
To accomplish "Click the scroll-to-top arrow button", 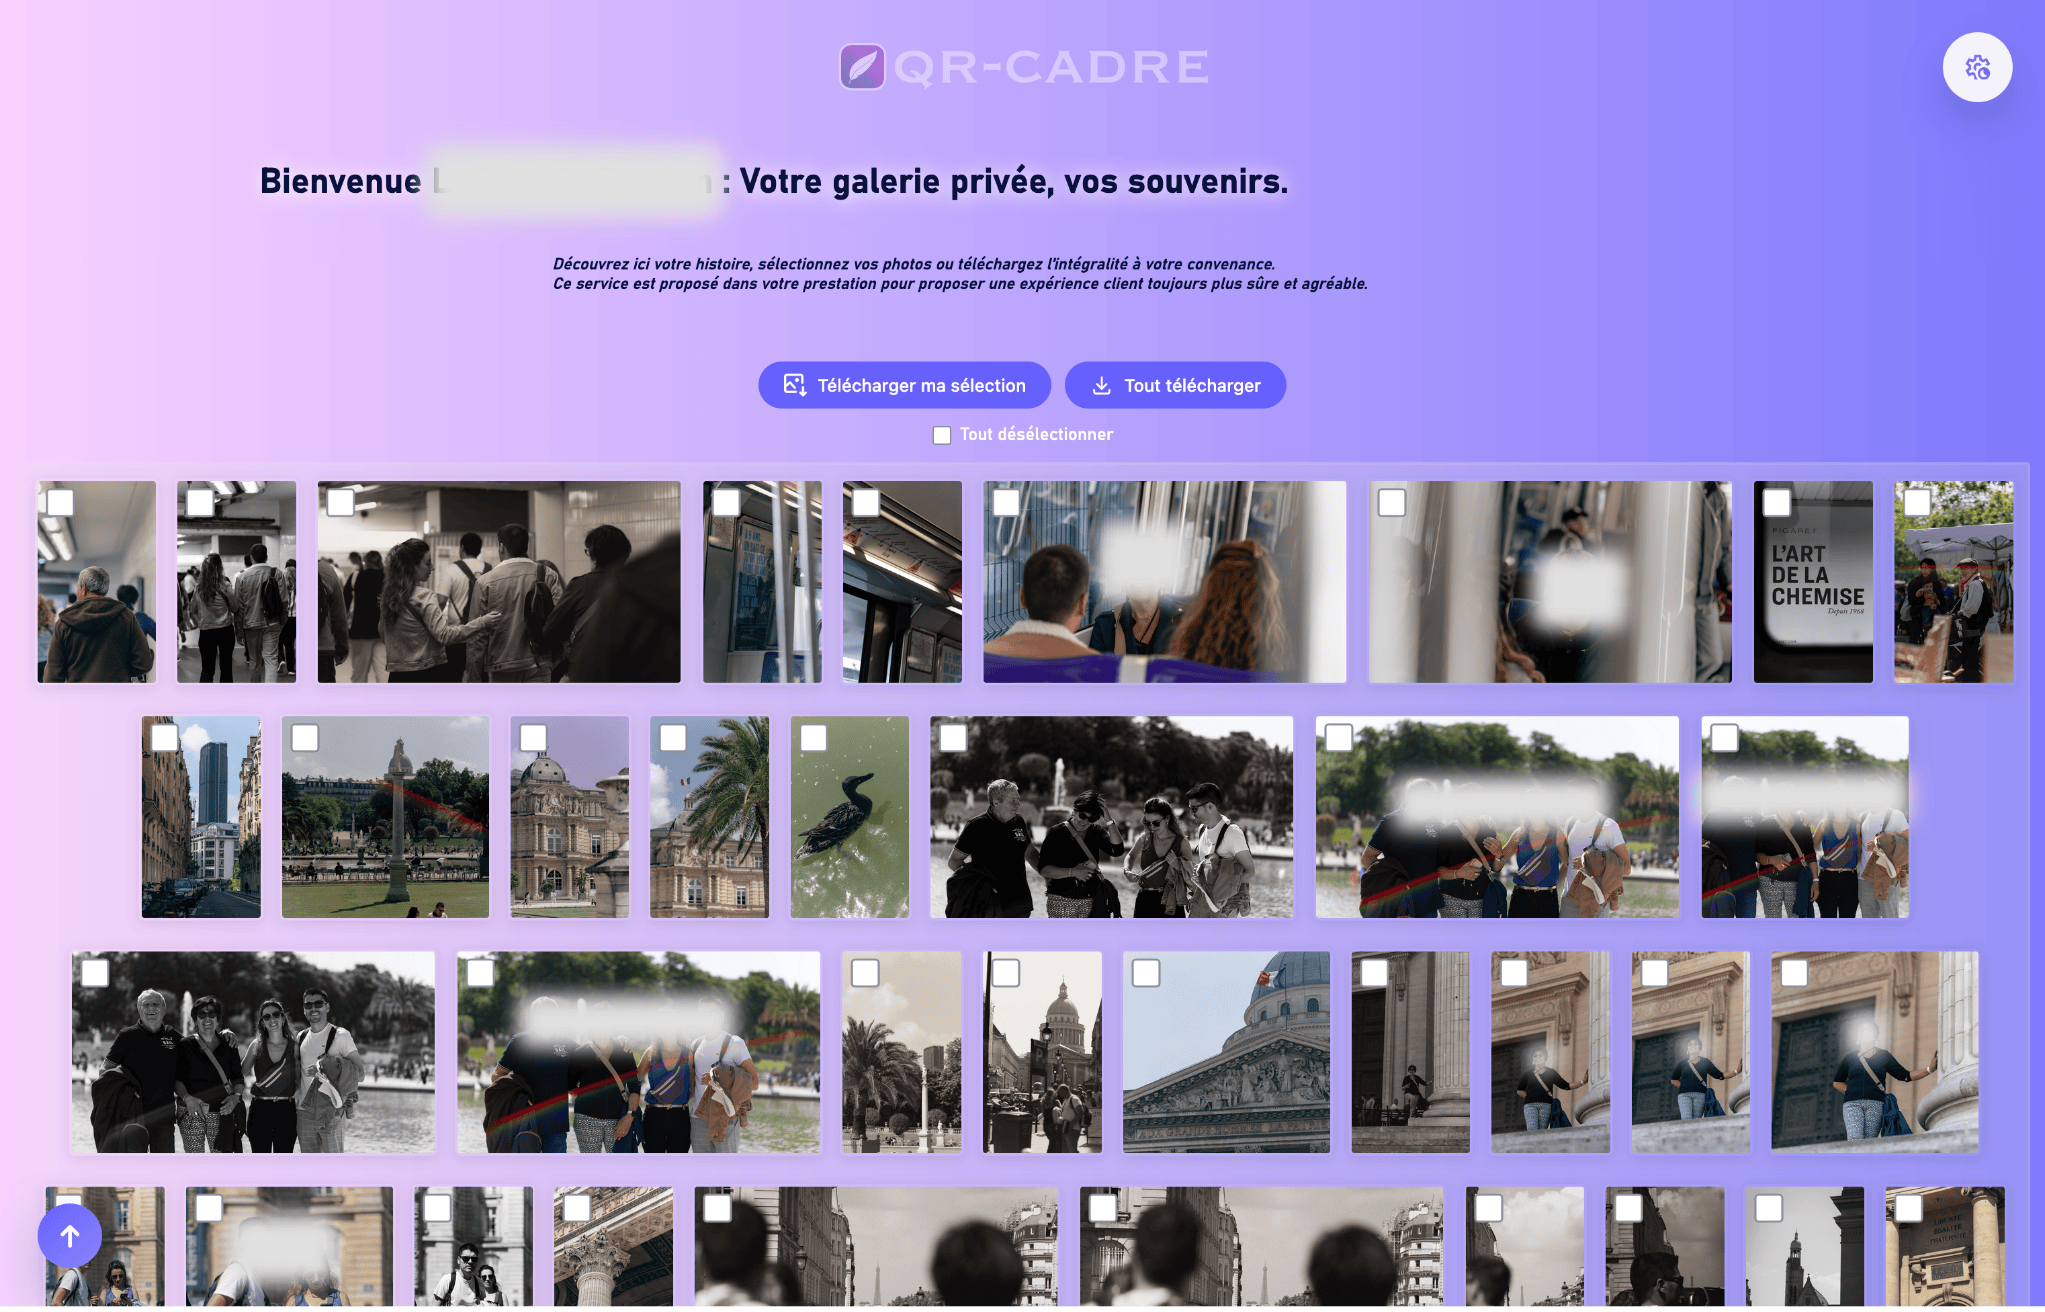I will click(x=69, y=1236).
